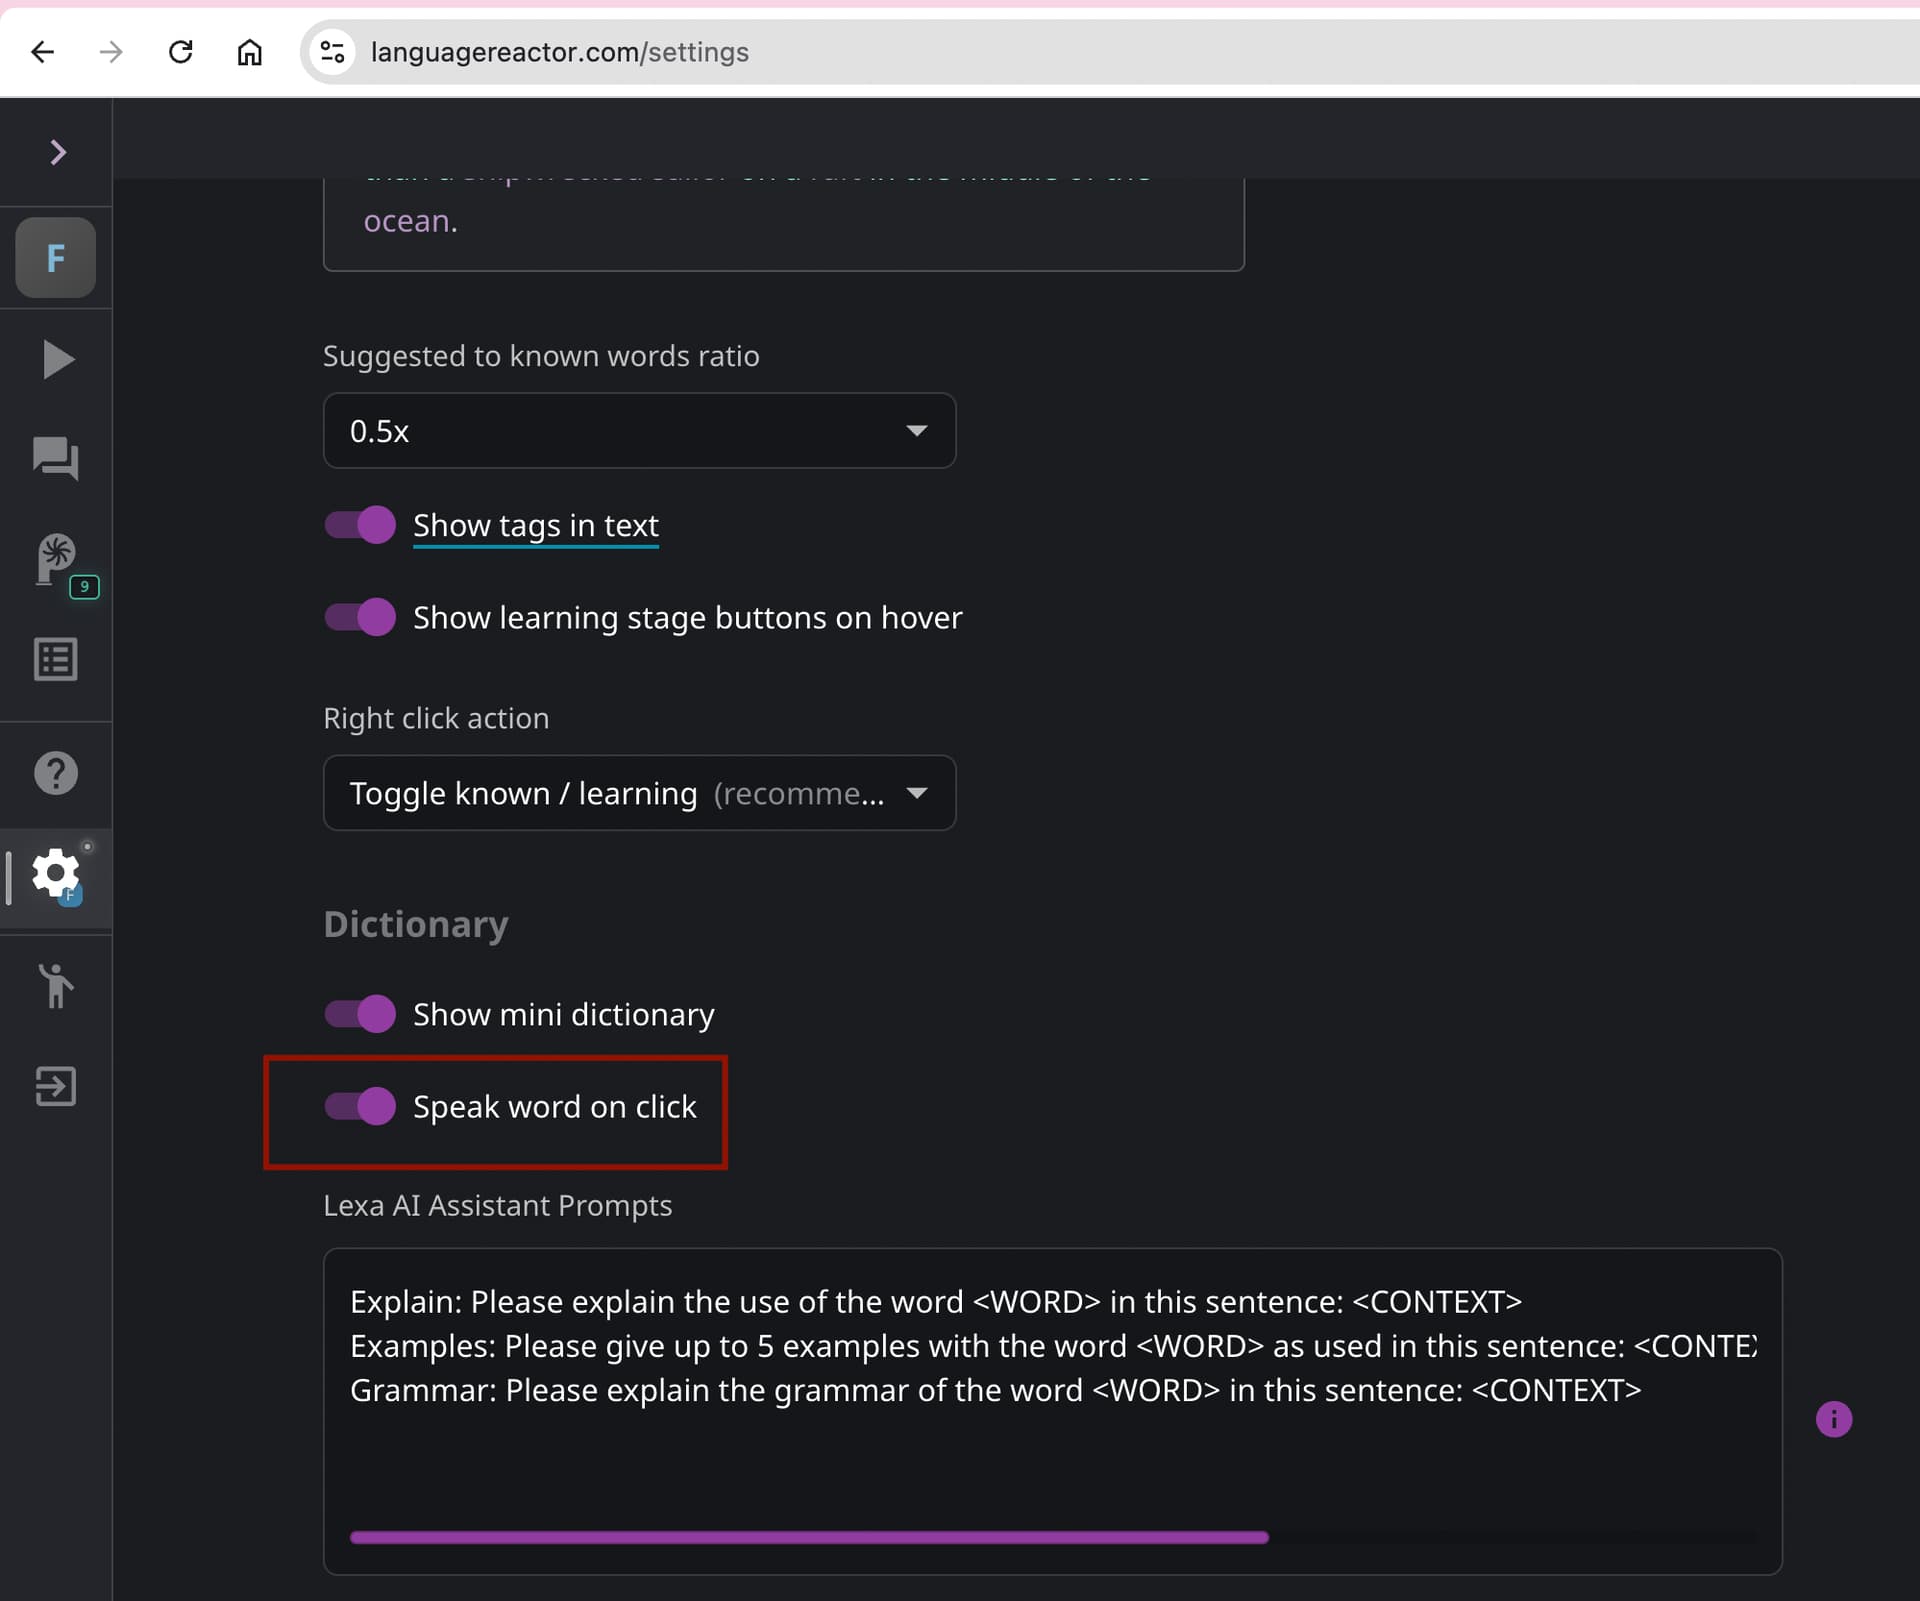Click the purple horizontal scrollbar in the prompts box
The height and width of the screenshot is (1601, 1920).
[809, 1537]
